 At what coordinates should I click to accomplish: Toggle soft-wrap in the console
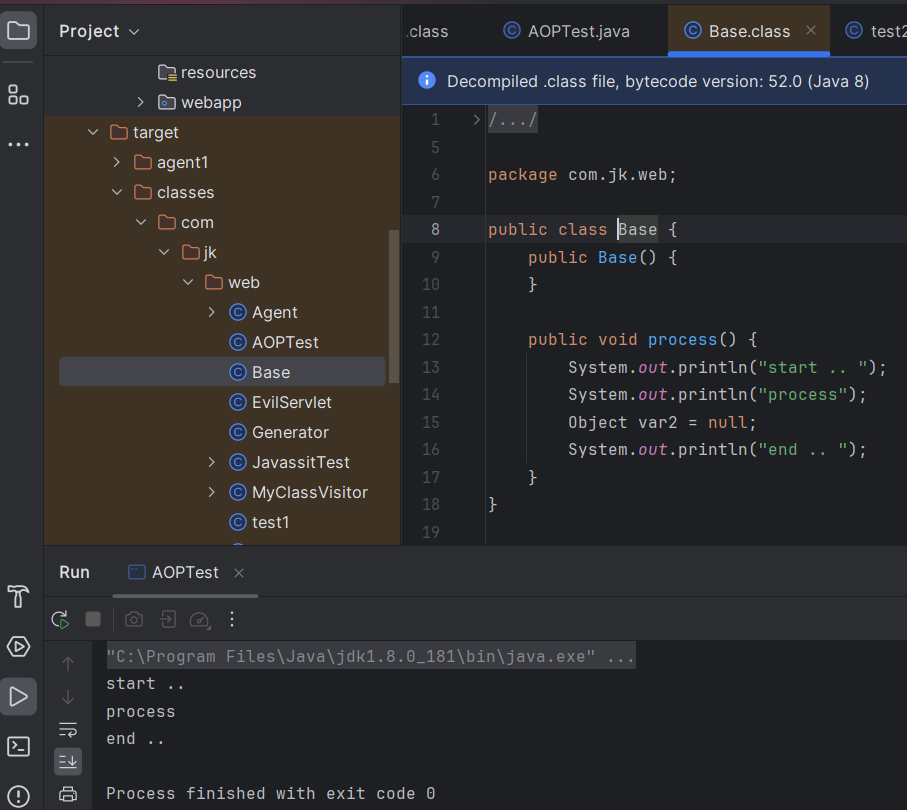pyautogui.click(x=68, y=730)
